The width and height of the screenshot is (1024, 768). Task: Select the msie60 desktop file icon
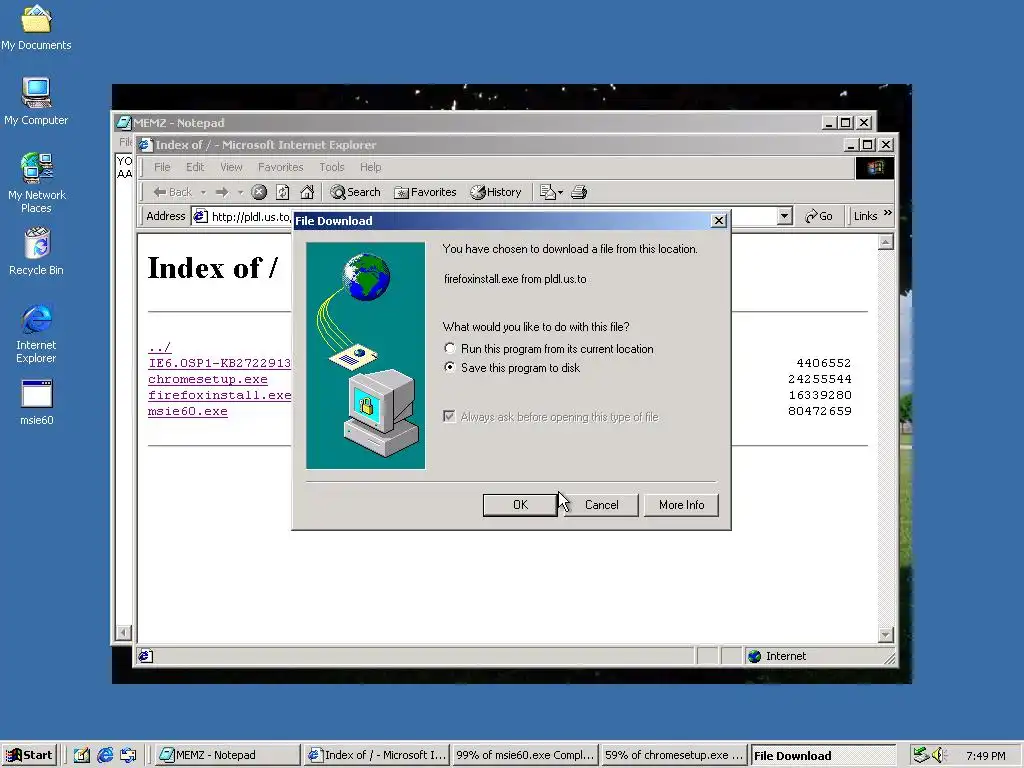click(x=37, y=403)
